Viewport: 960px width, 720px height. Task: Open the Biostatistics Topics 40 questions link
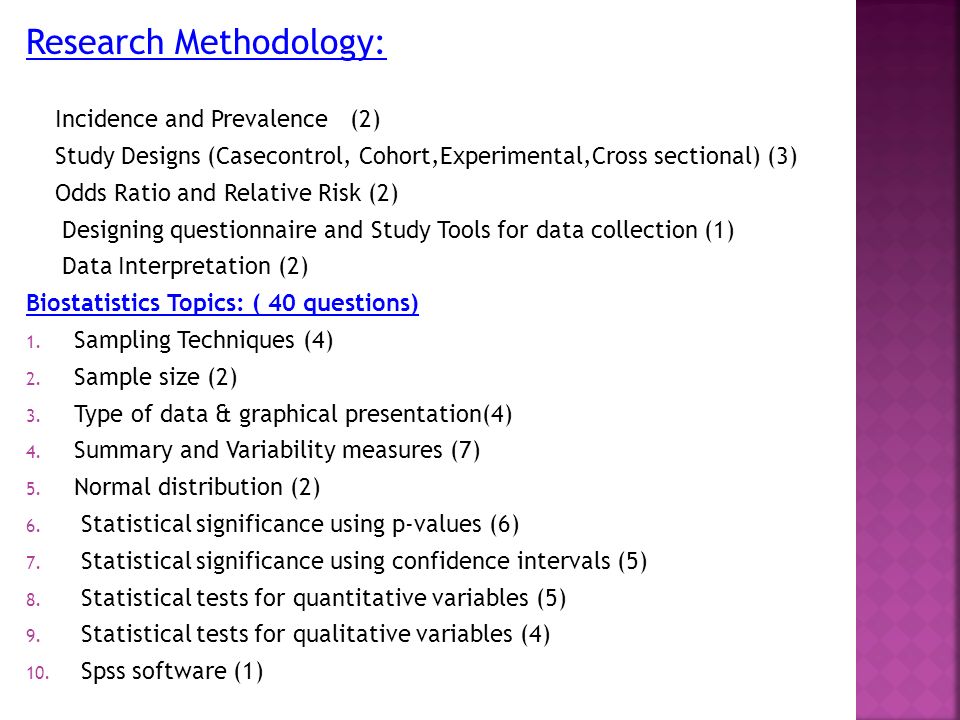pyautogui.click(x=222, y=303)
